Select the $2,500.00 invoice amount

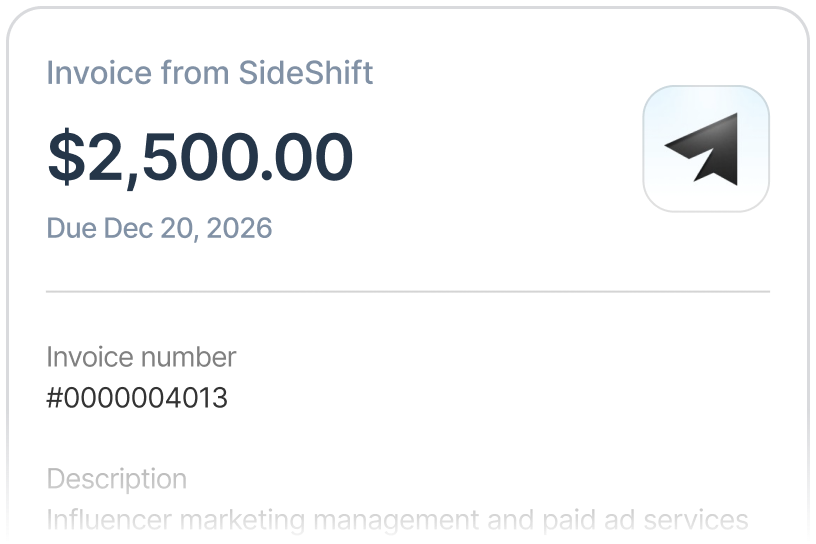click(x=200, y=157)
